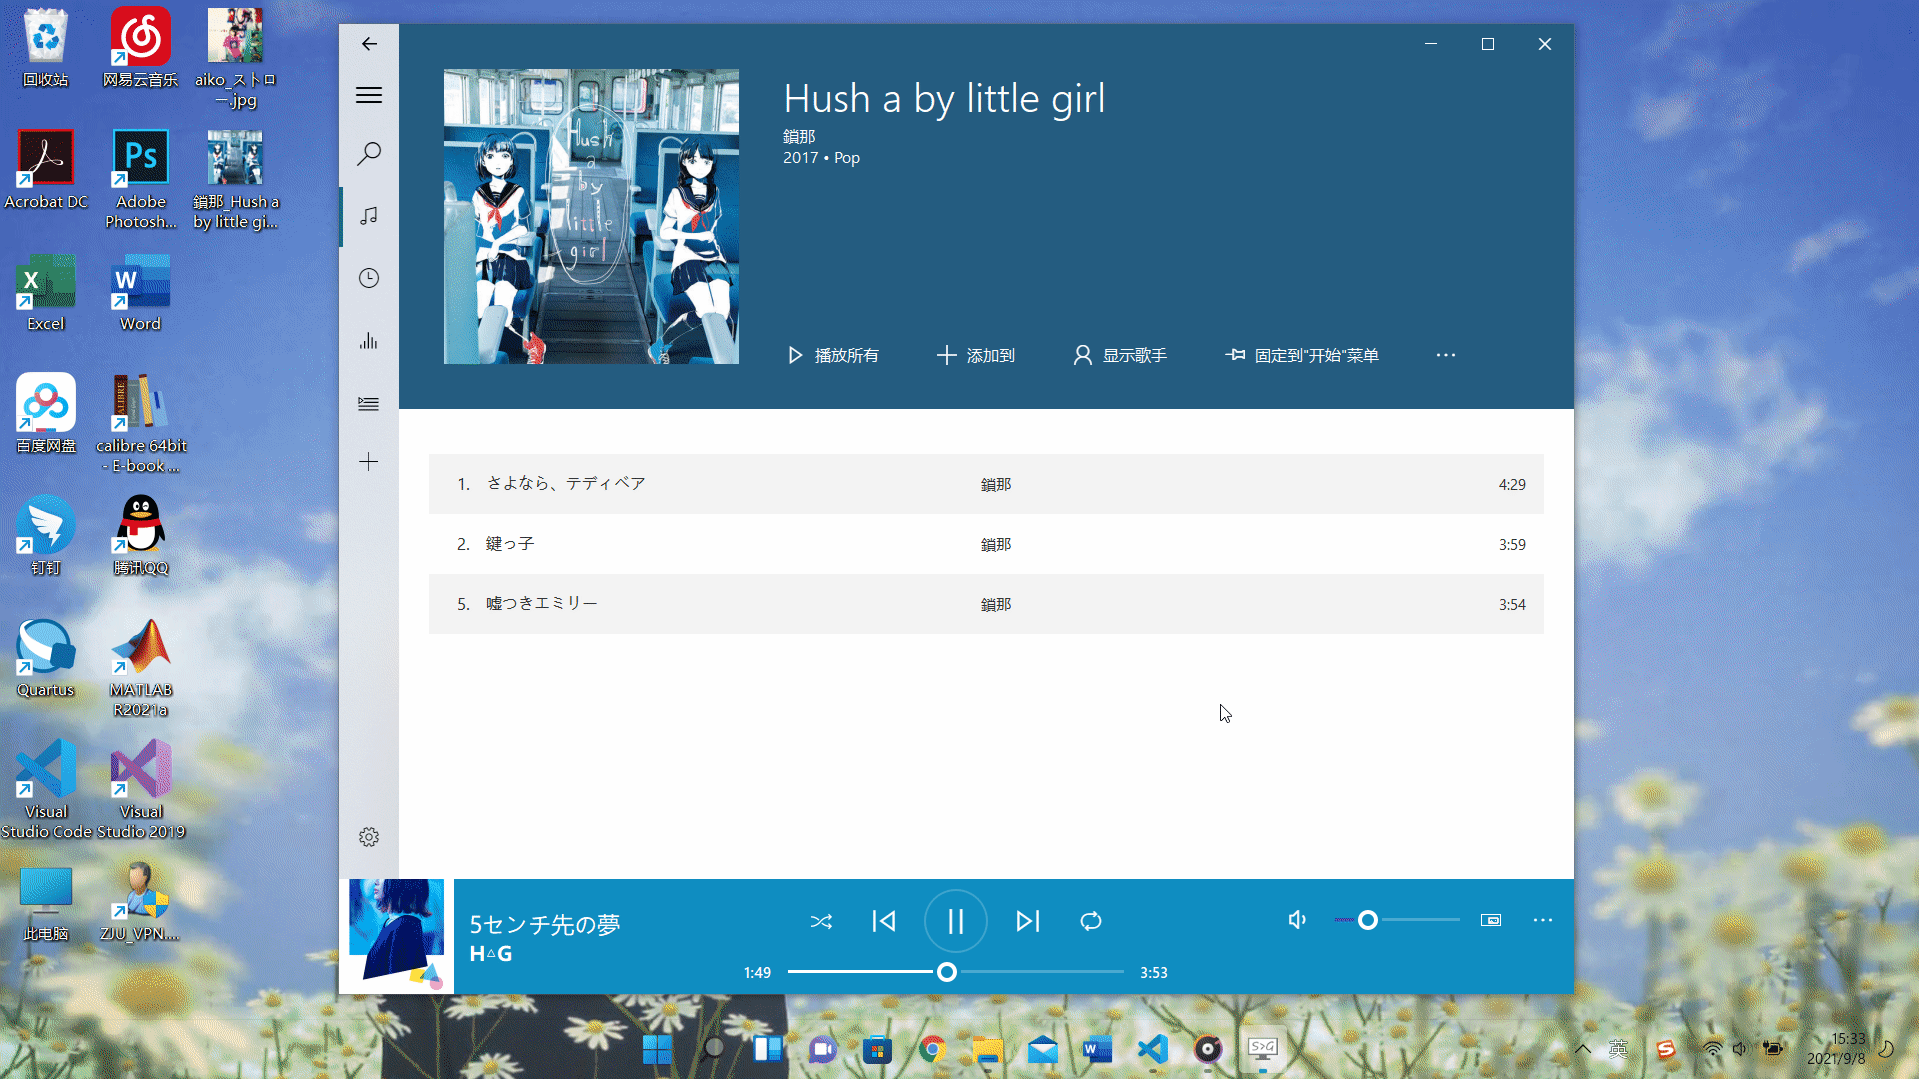
Task: Click 播放所有 to play all
Action: [833, 355]
